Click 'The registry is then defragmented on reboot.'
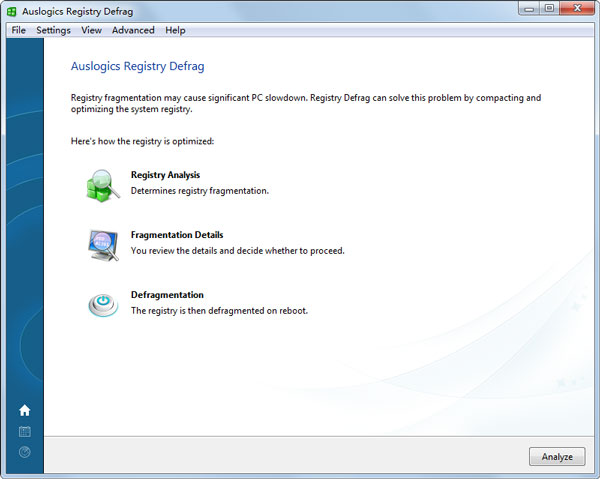This screenshot has height=479, width=600. 219,311
